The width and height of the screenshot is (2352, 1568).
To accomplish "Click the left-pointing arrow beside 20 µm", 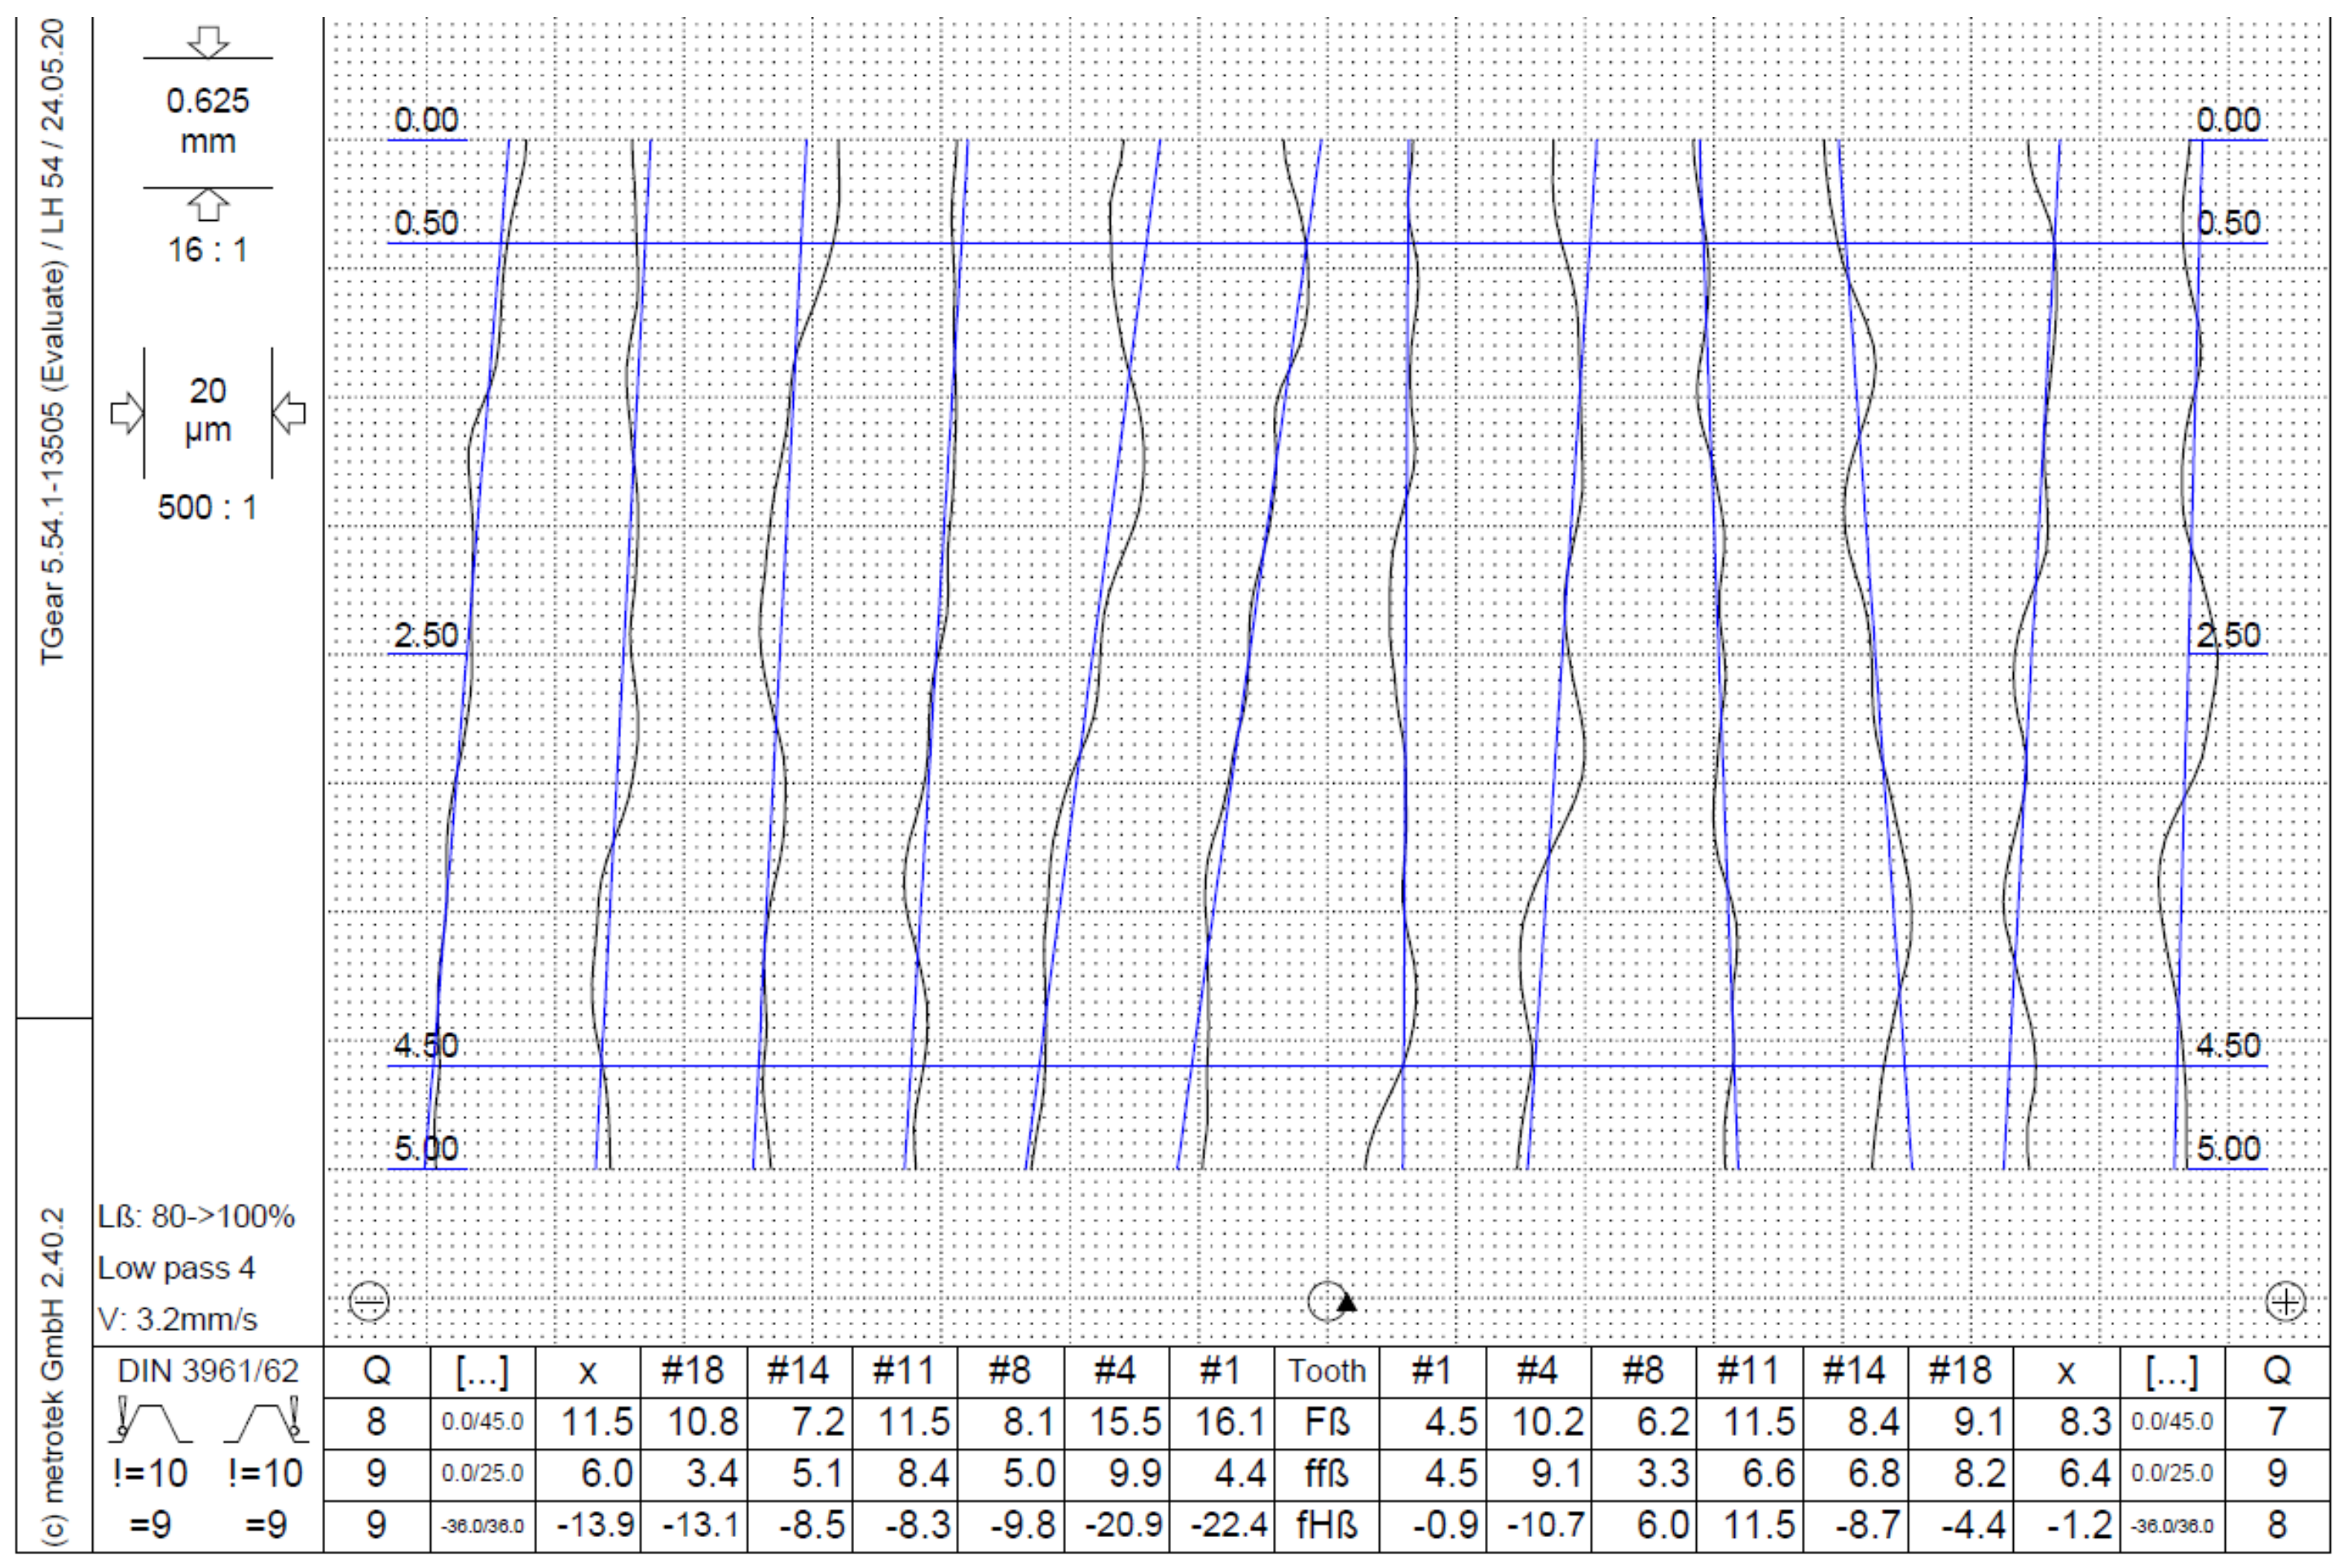I will click(x=290, y=413).
